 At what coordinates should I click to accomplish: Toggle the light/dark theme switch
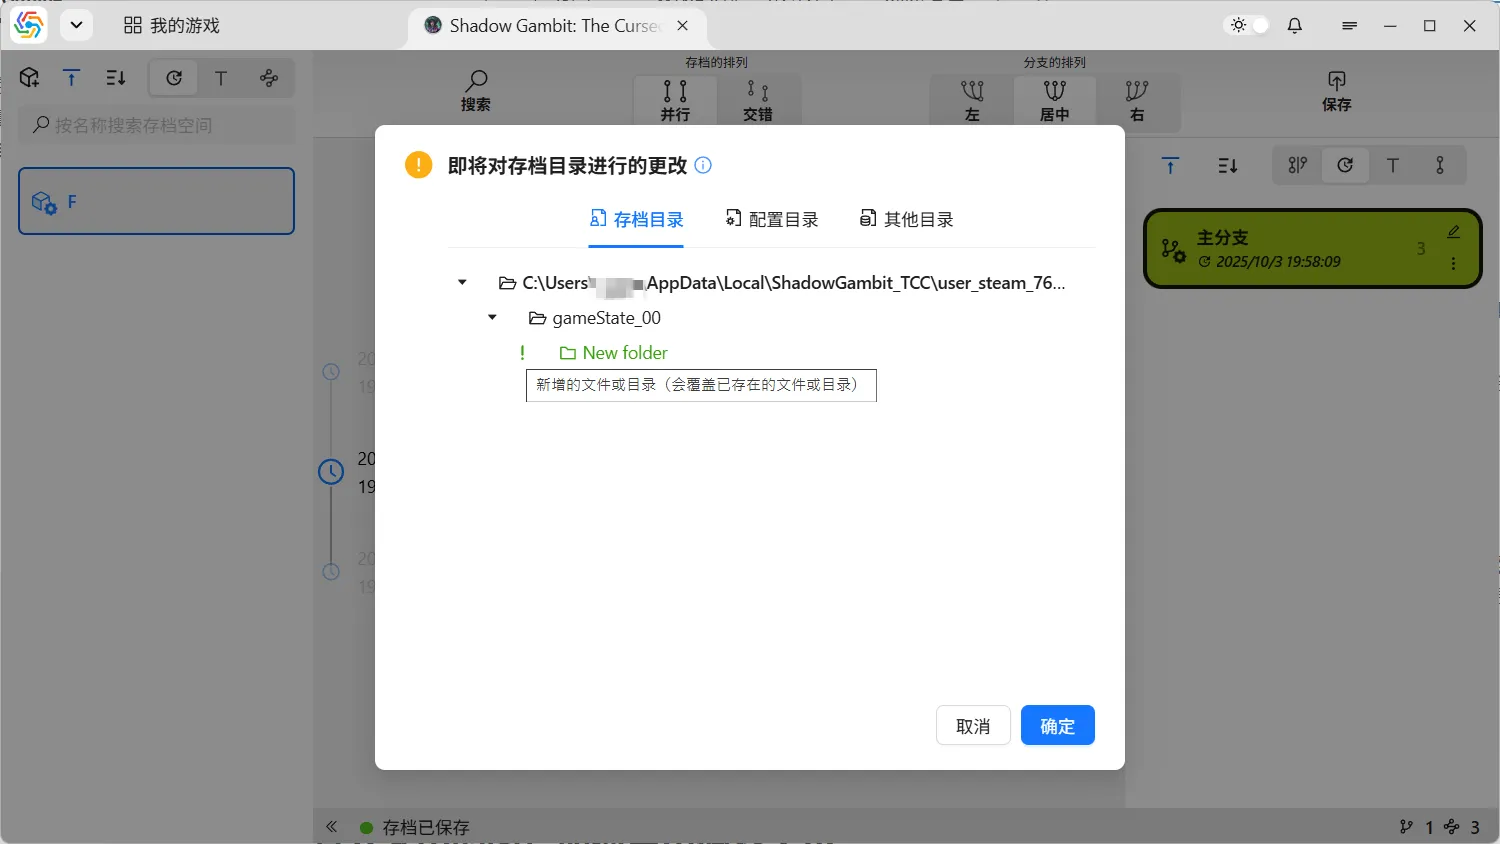point(1248,26)
